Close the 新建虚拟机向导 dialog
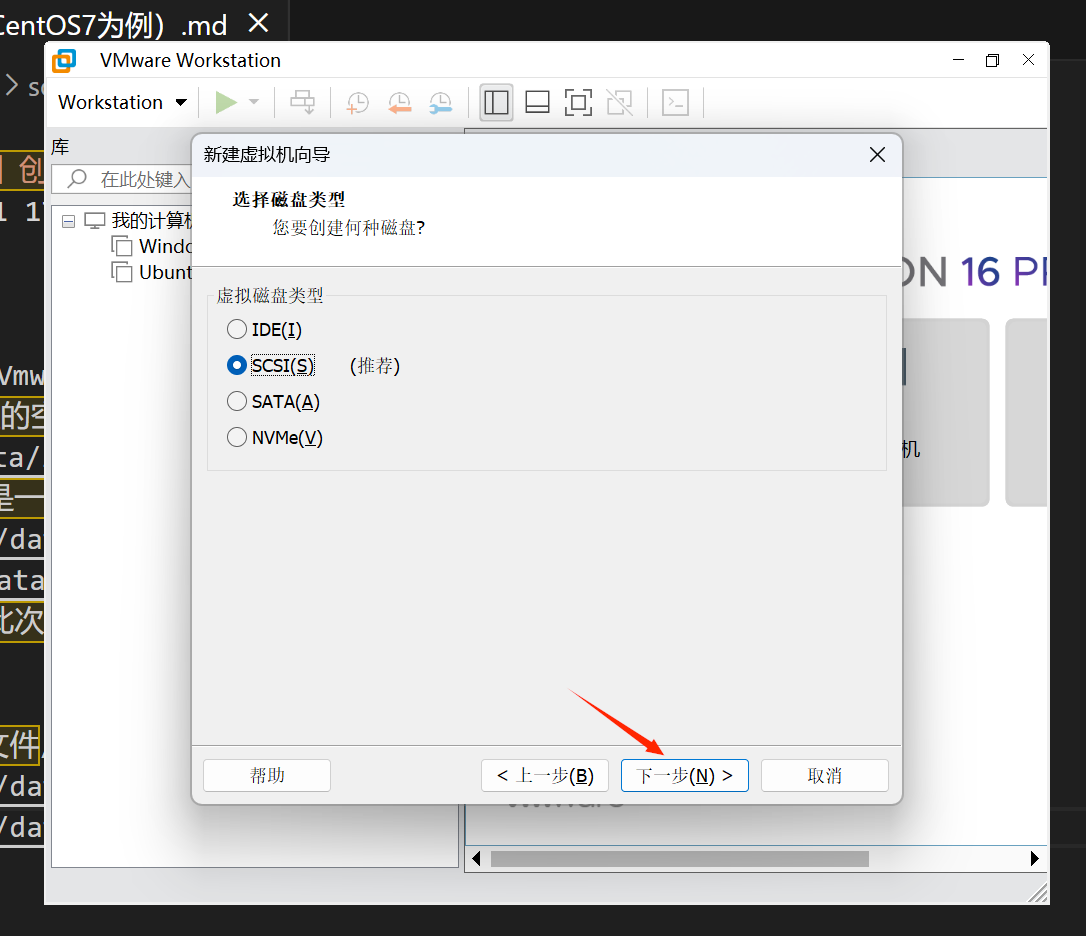 [x=878, y=154]
